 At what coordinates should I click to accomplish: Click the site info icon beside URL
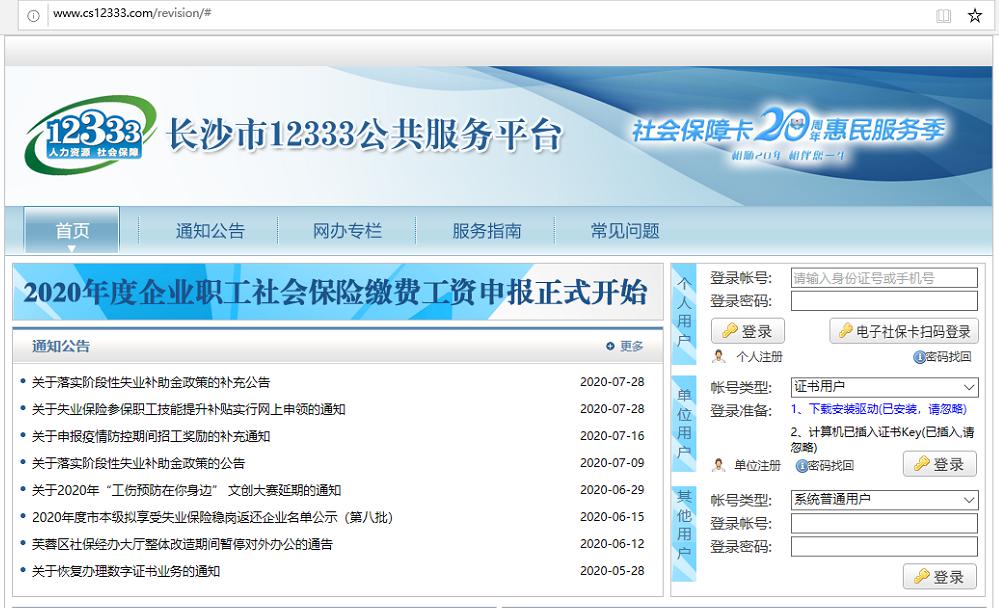pyautogui.click(x=33, y=15)
